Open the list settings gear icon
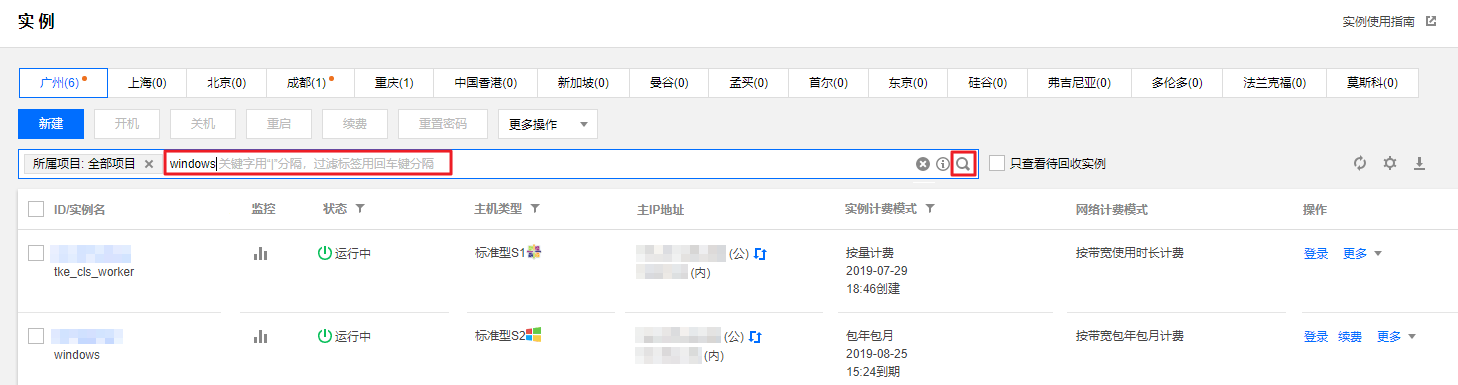The height and width of the screenshot is (385, 1458). coord(1389,163)
